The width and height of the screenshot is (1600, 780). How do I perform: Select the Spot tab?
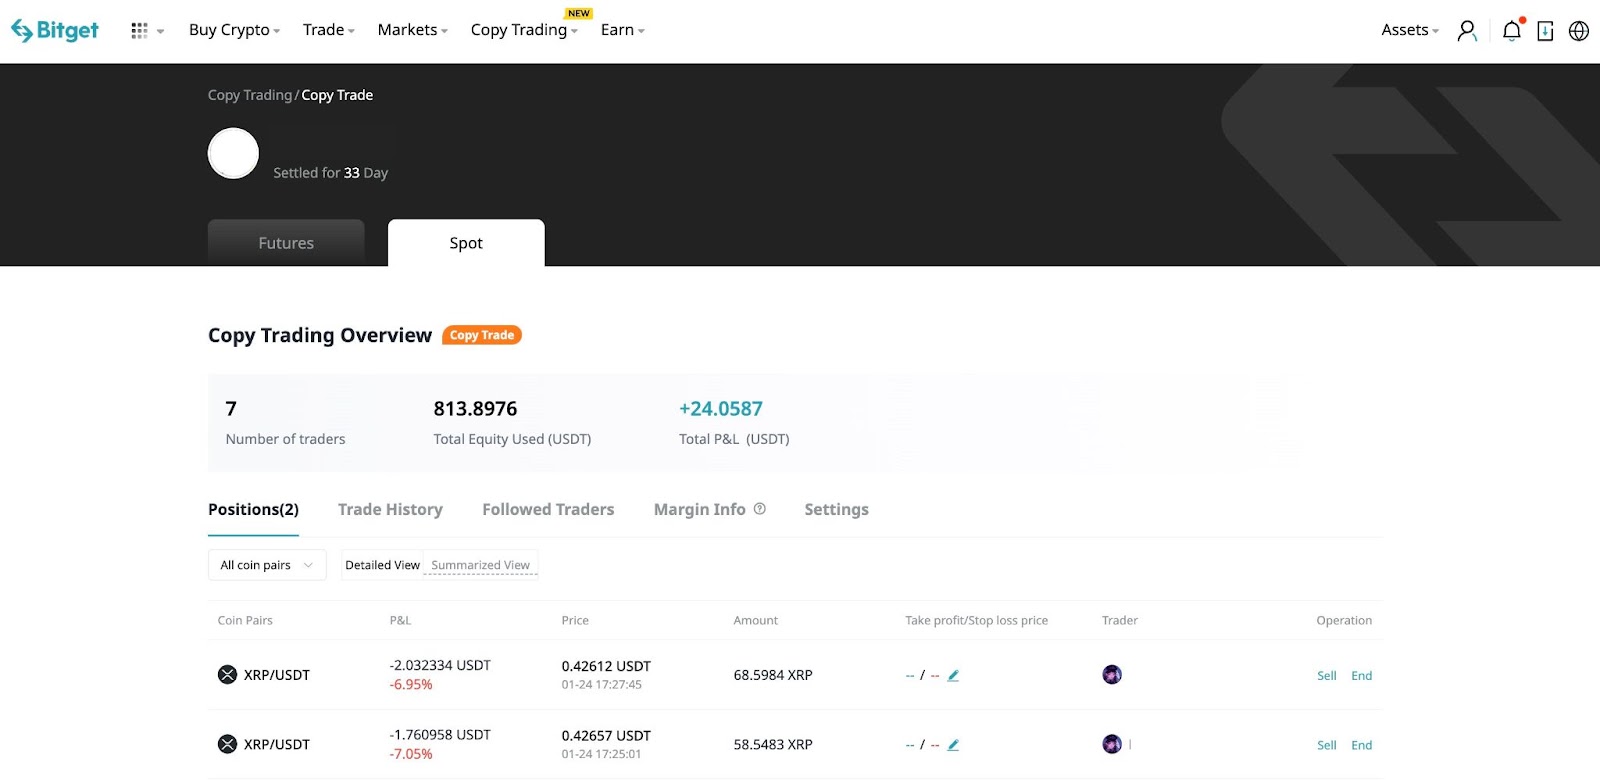[466, 243]
